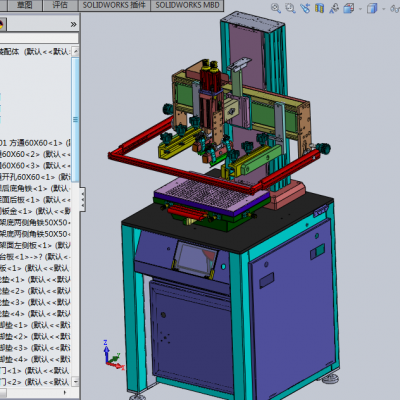Open the 草图 tab

pos(24,5)
